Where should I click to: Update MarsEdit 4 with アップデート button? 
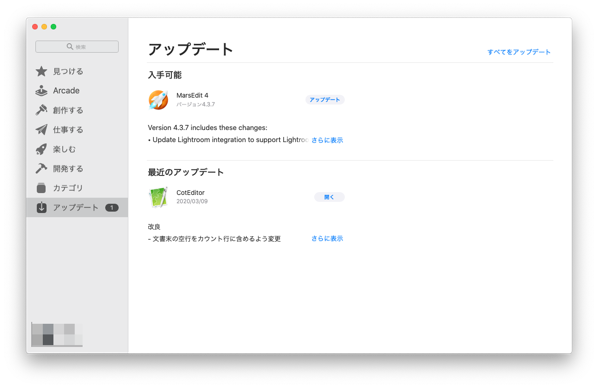pos(325,100)
